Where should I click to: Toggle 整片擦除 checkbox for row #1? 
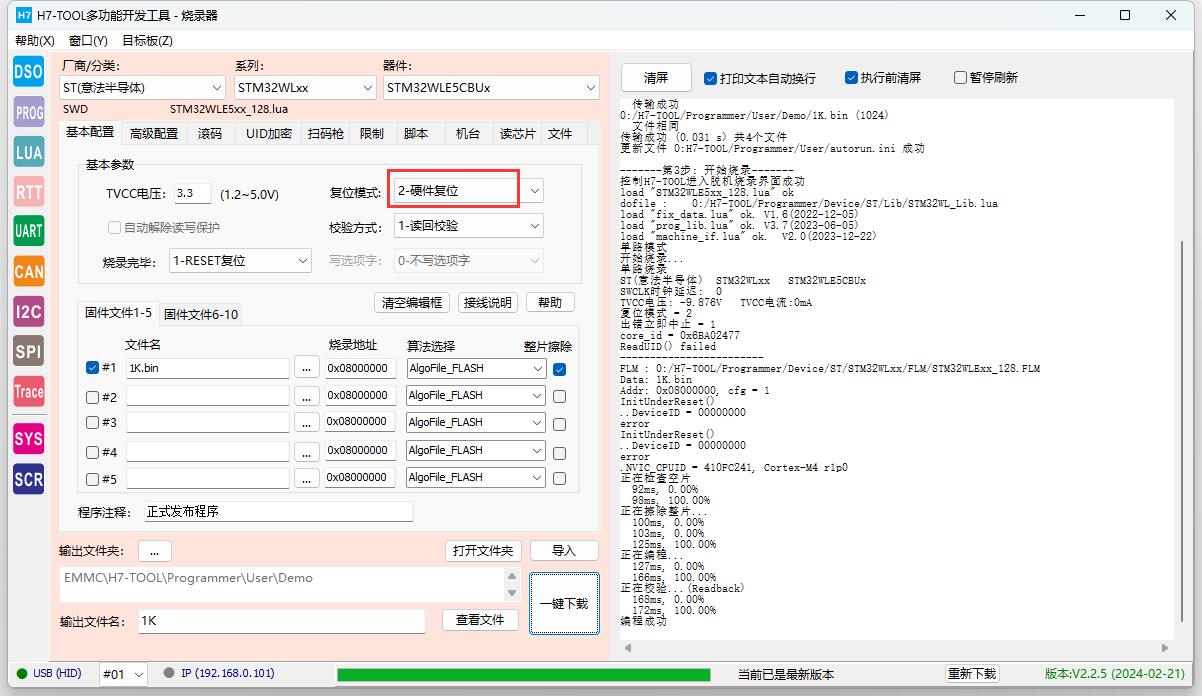[x=559, y=369]
